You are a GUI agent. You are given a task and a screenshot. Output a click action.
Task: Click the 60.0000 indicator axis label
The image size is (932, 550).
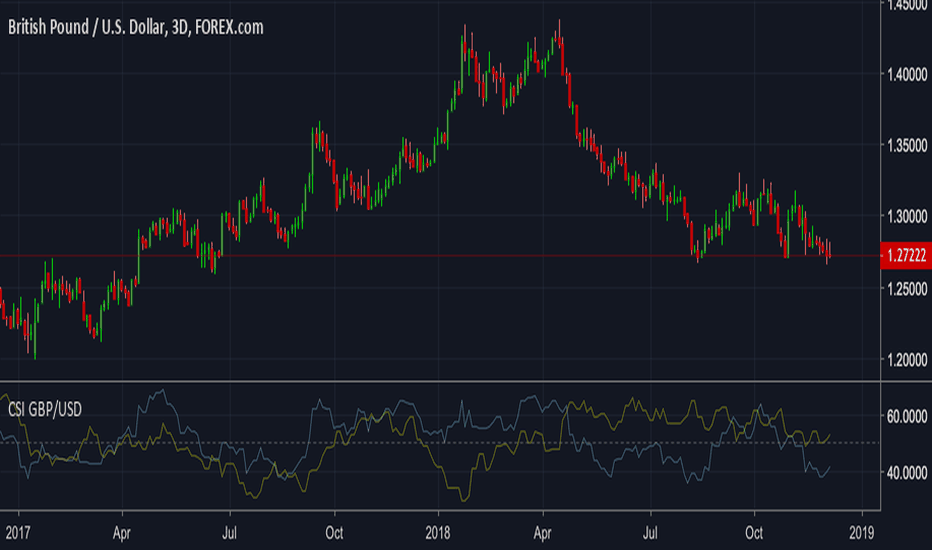pyautogui.click(x=907, y=416)
